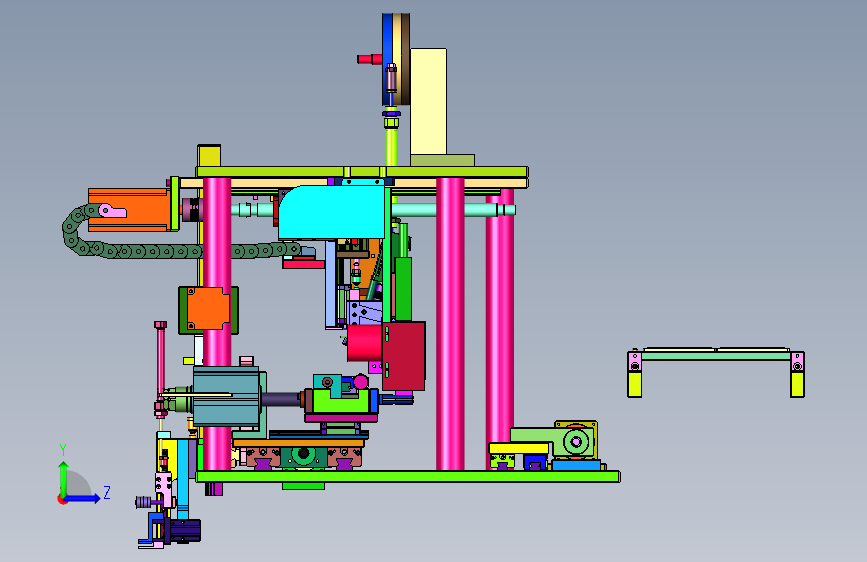Click the blue Z axis arrow of the triad

point(83,498)
